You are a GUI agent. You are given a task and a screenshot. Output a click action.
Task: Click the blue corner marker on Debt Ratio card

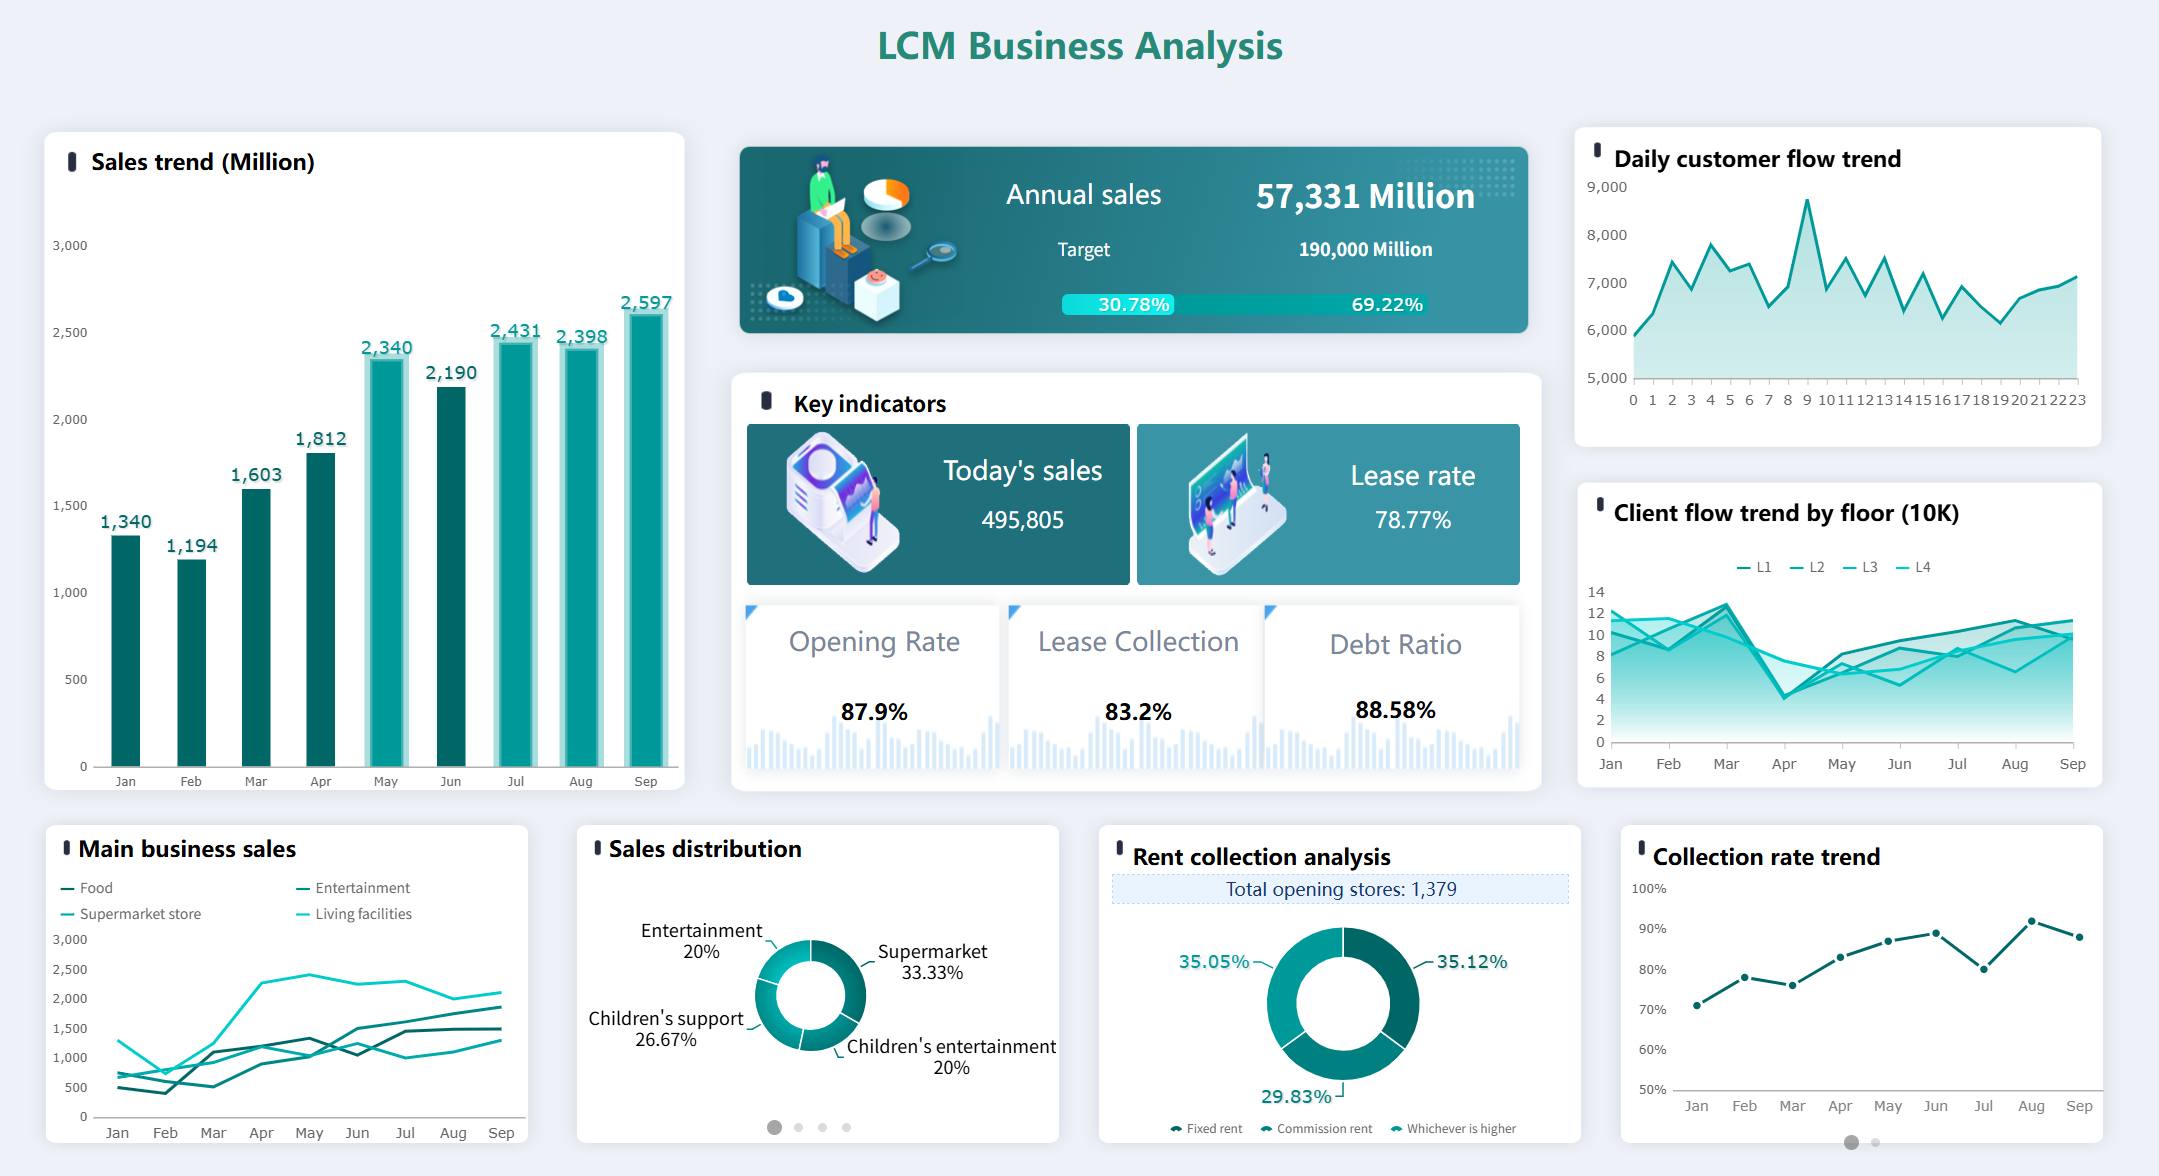pos(1270,610)
